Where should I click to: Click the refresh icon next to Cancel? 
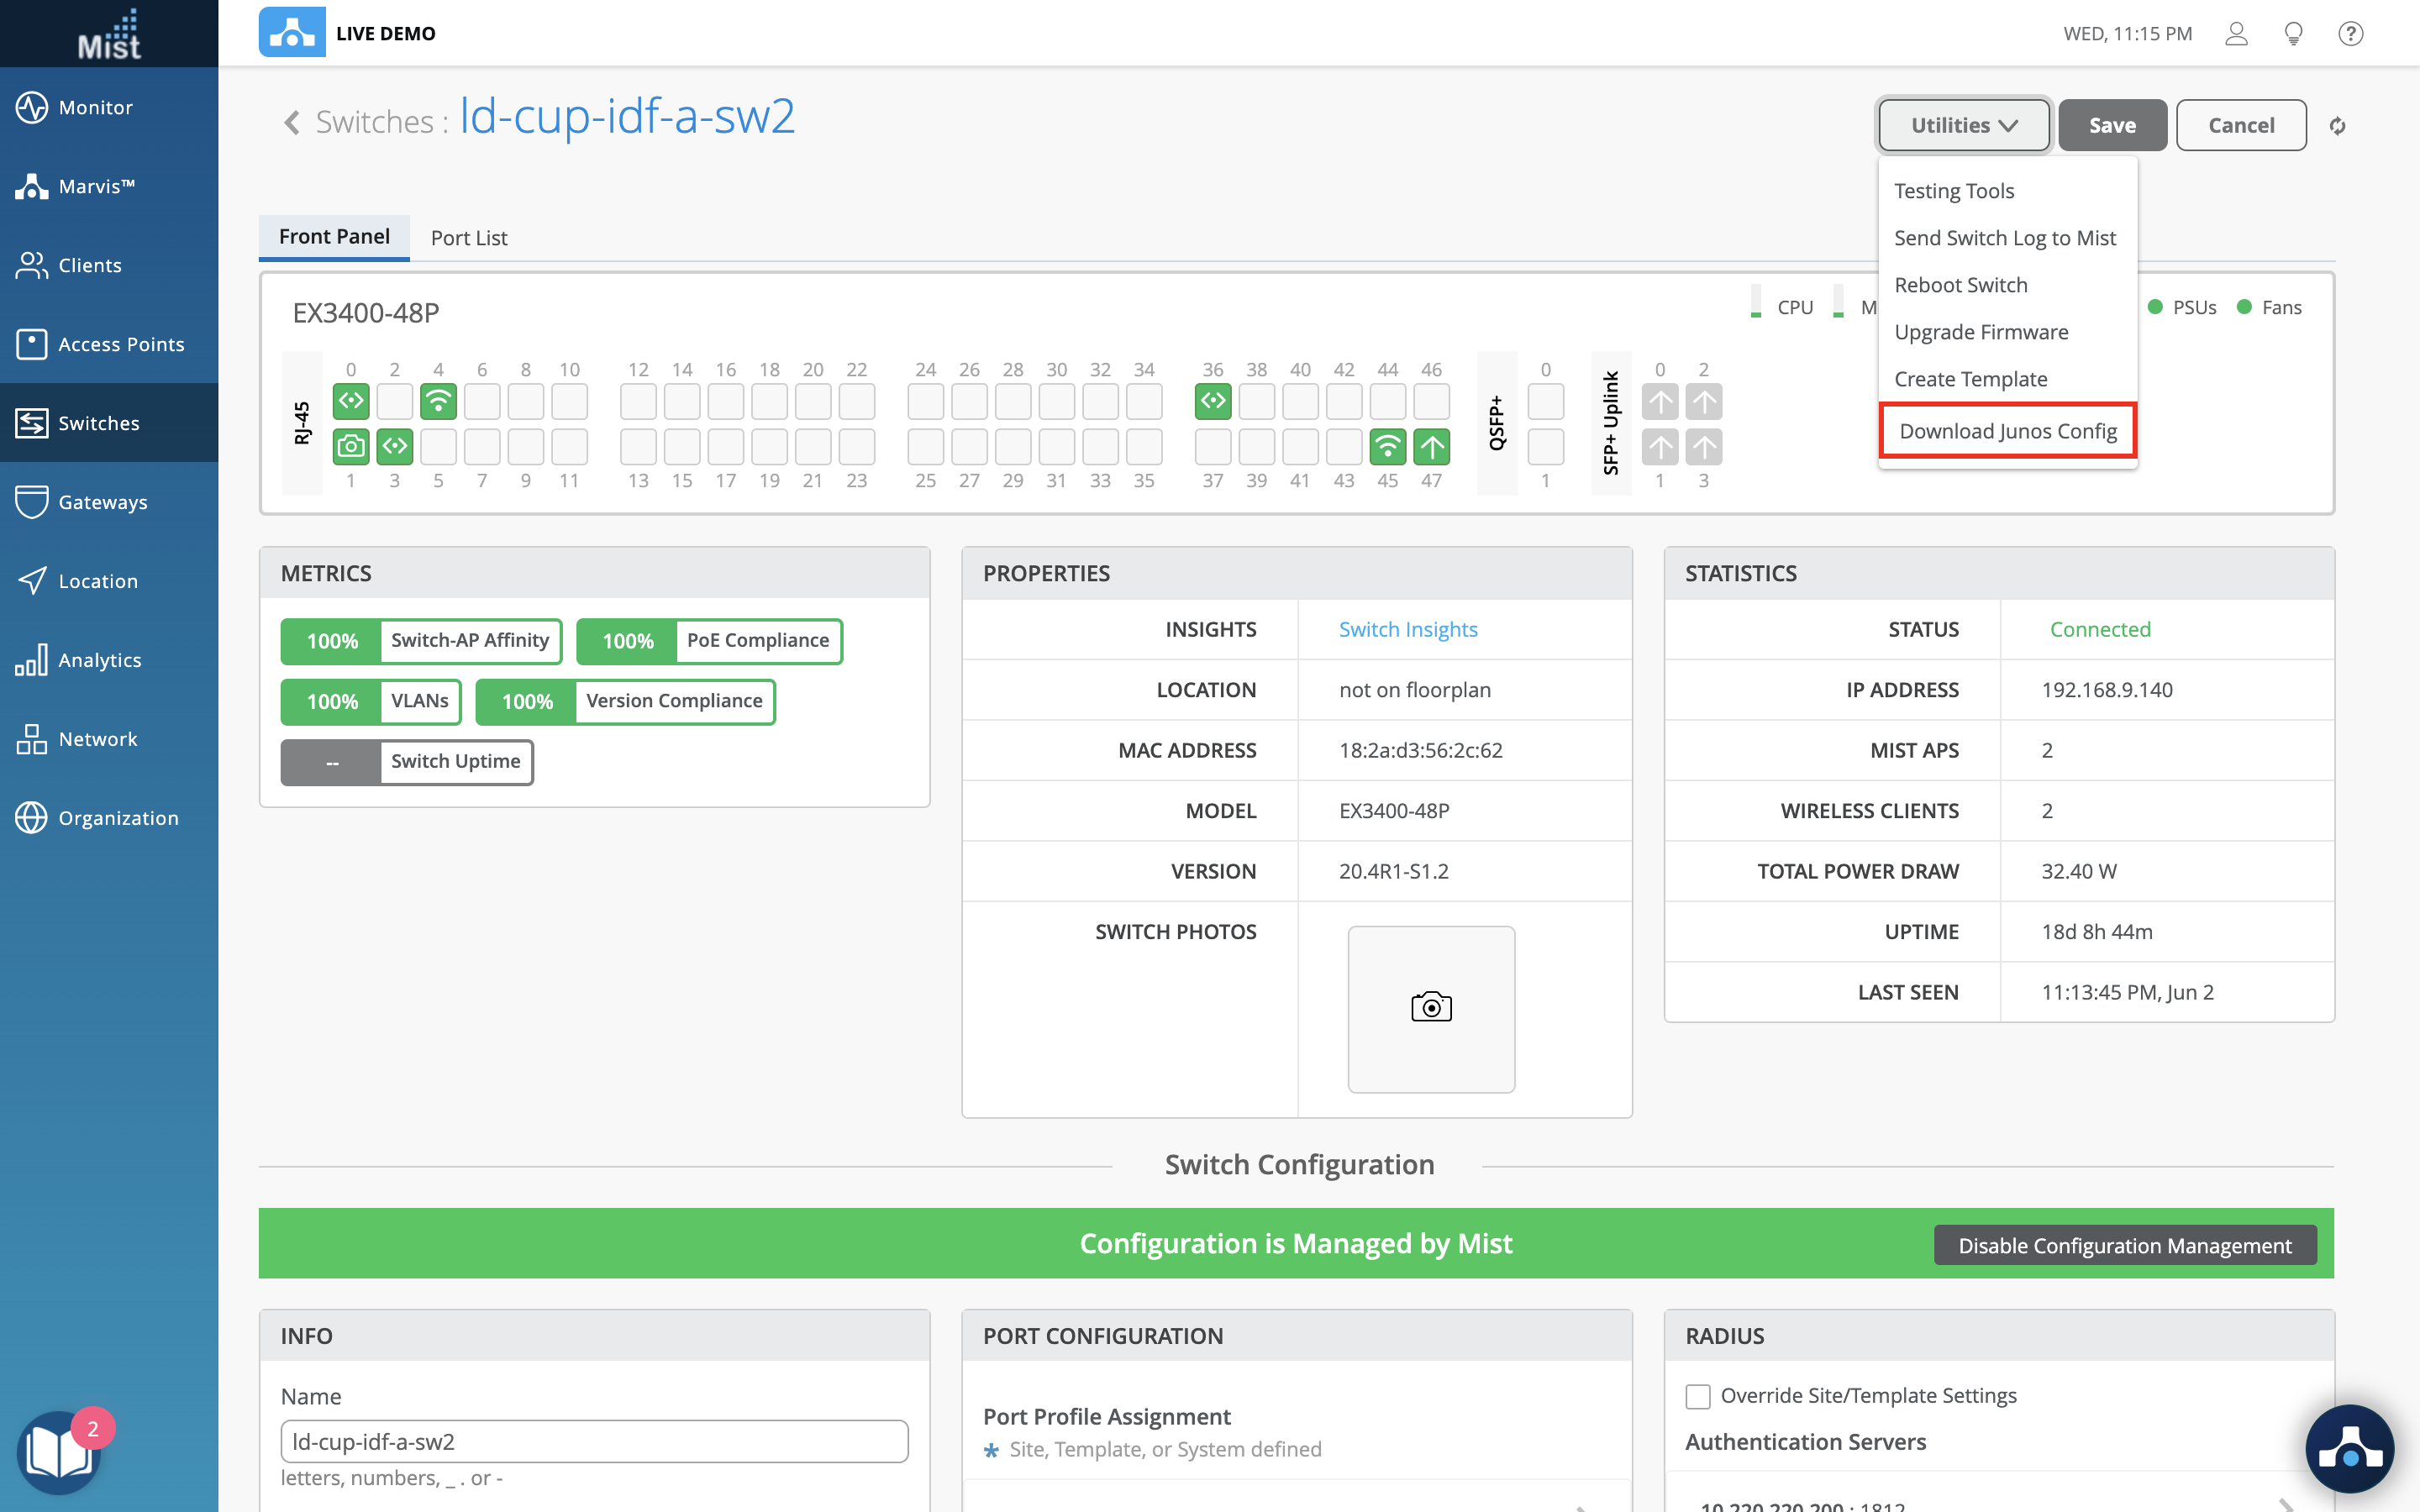click(x=2337, y=126)
